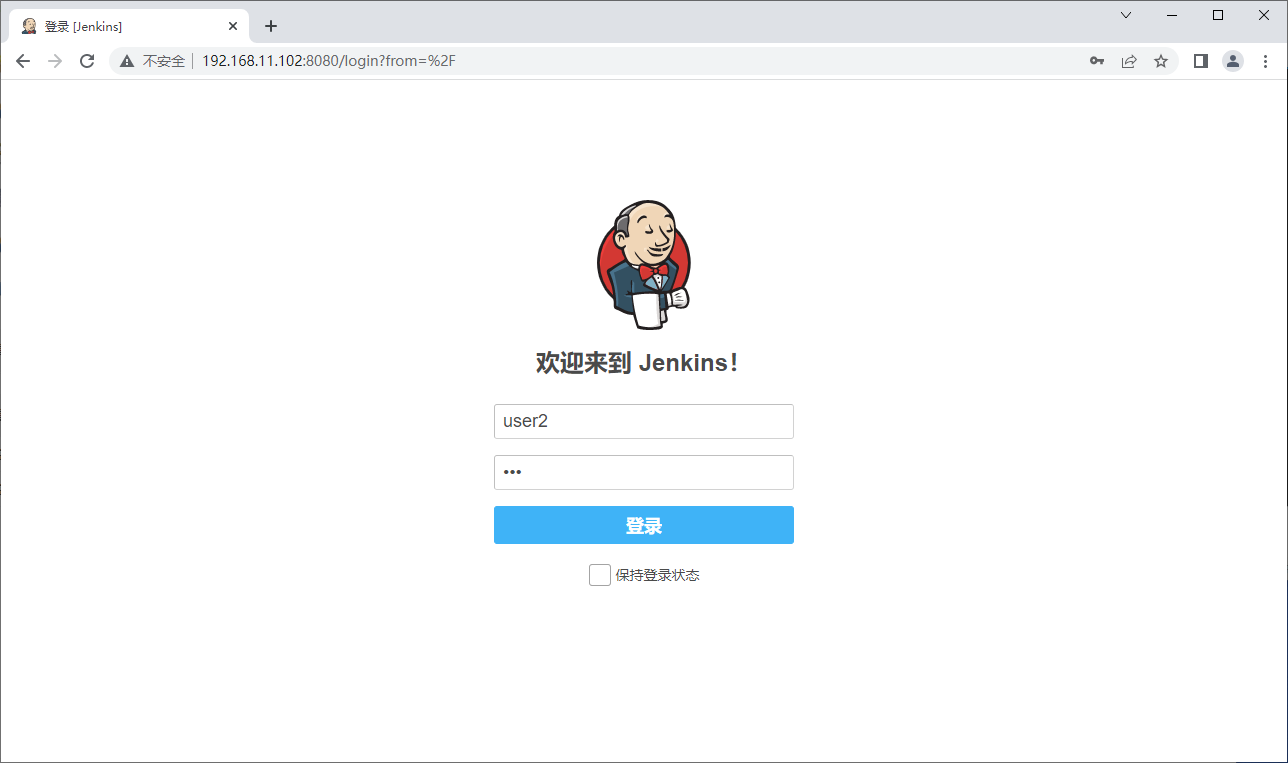
Task: Click the 欢迎来到 Jenkins! heading
Action: tap(637, 363)
